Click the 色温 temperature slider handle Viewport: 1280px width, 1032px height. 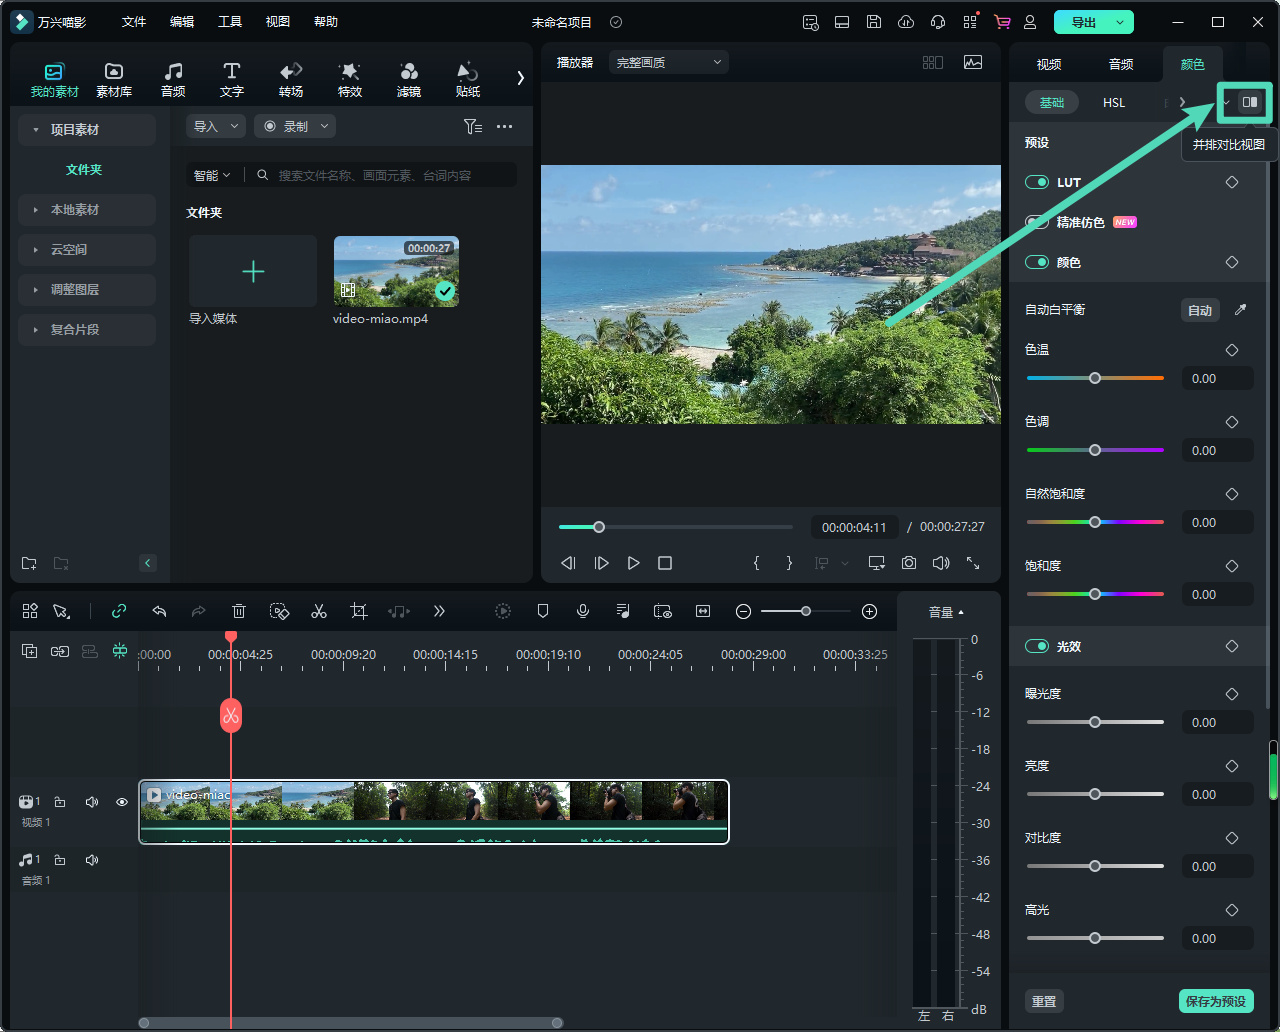(x=1095, y=378)
